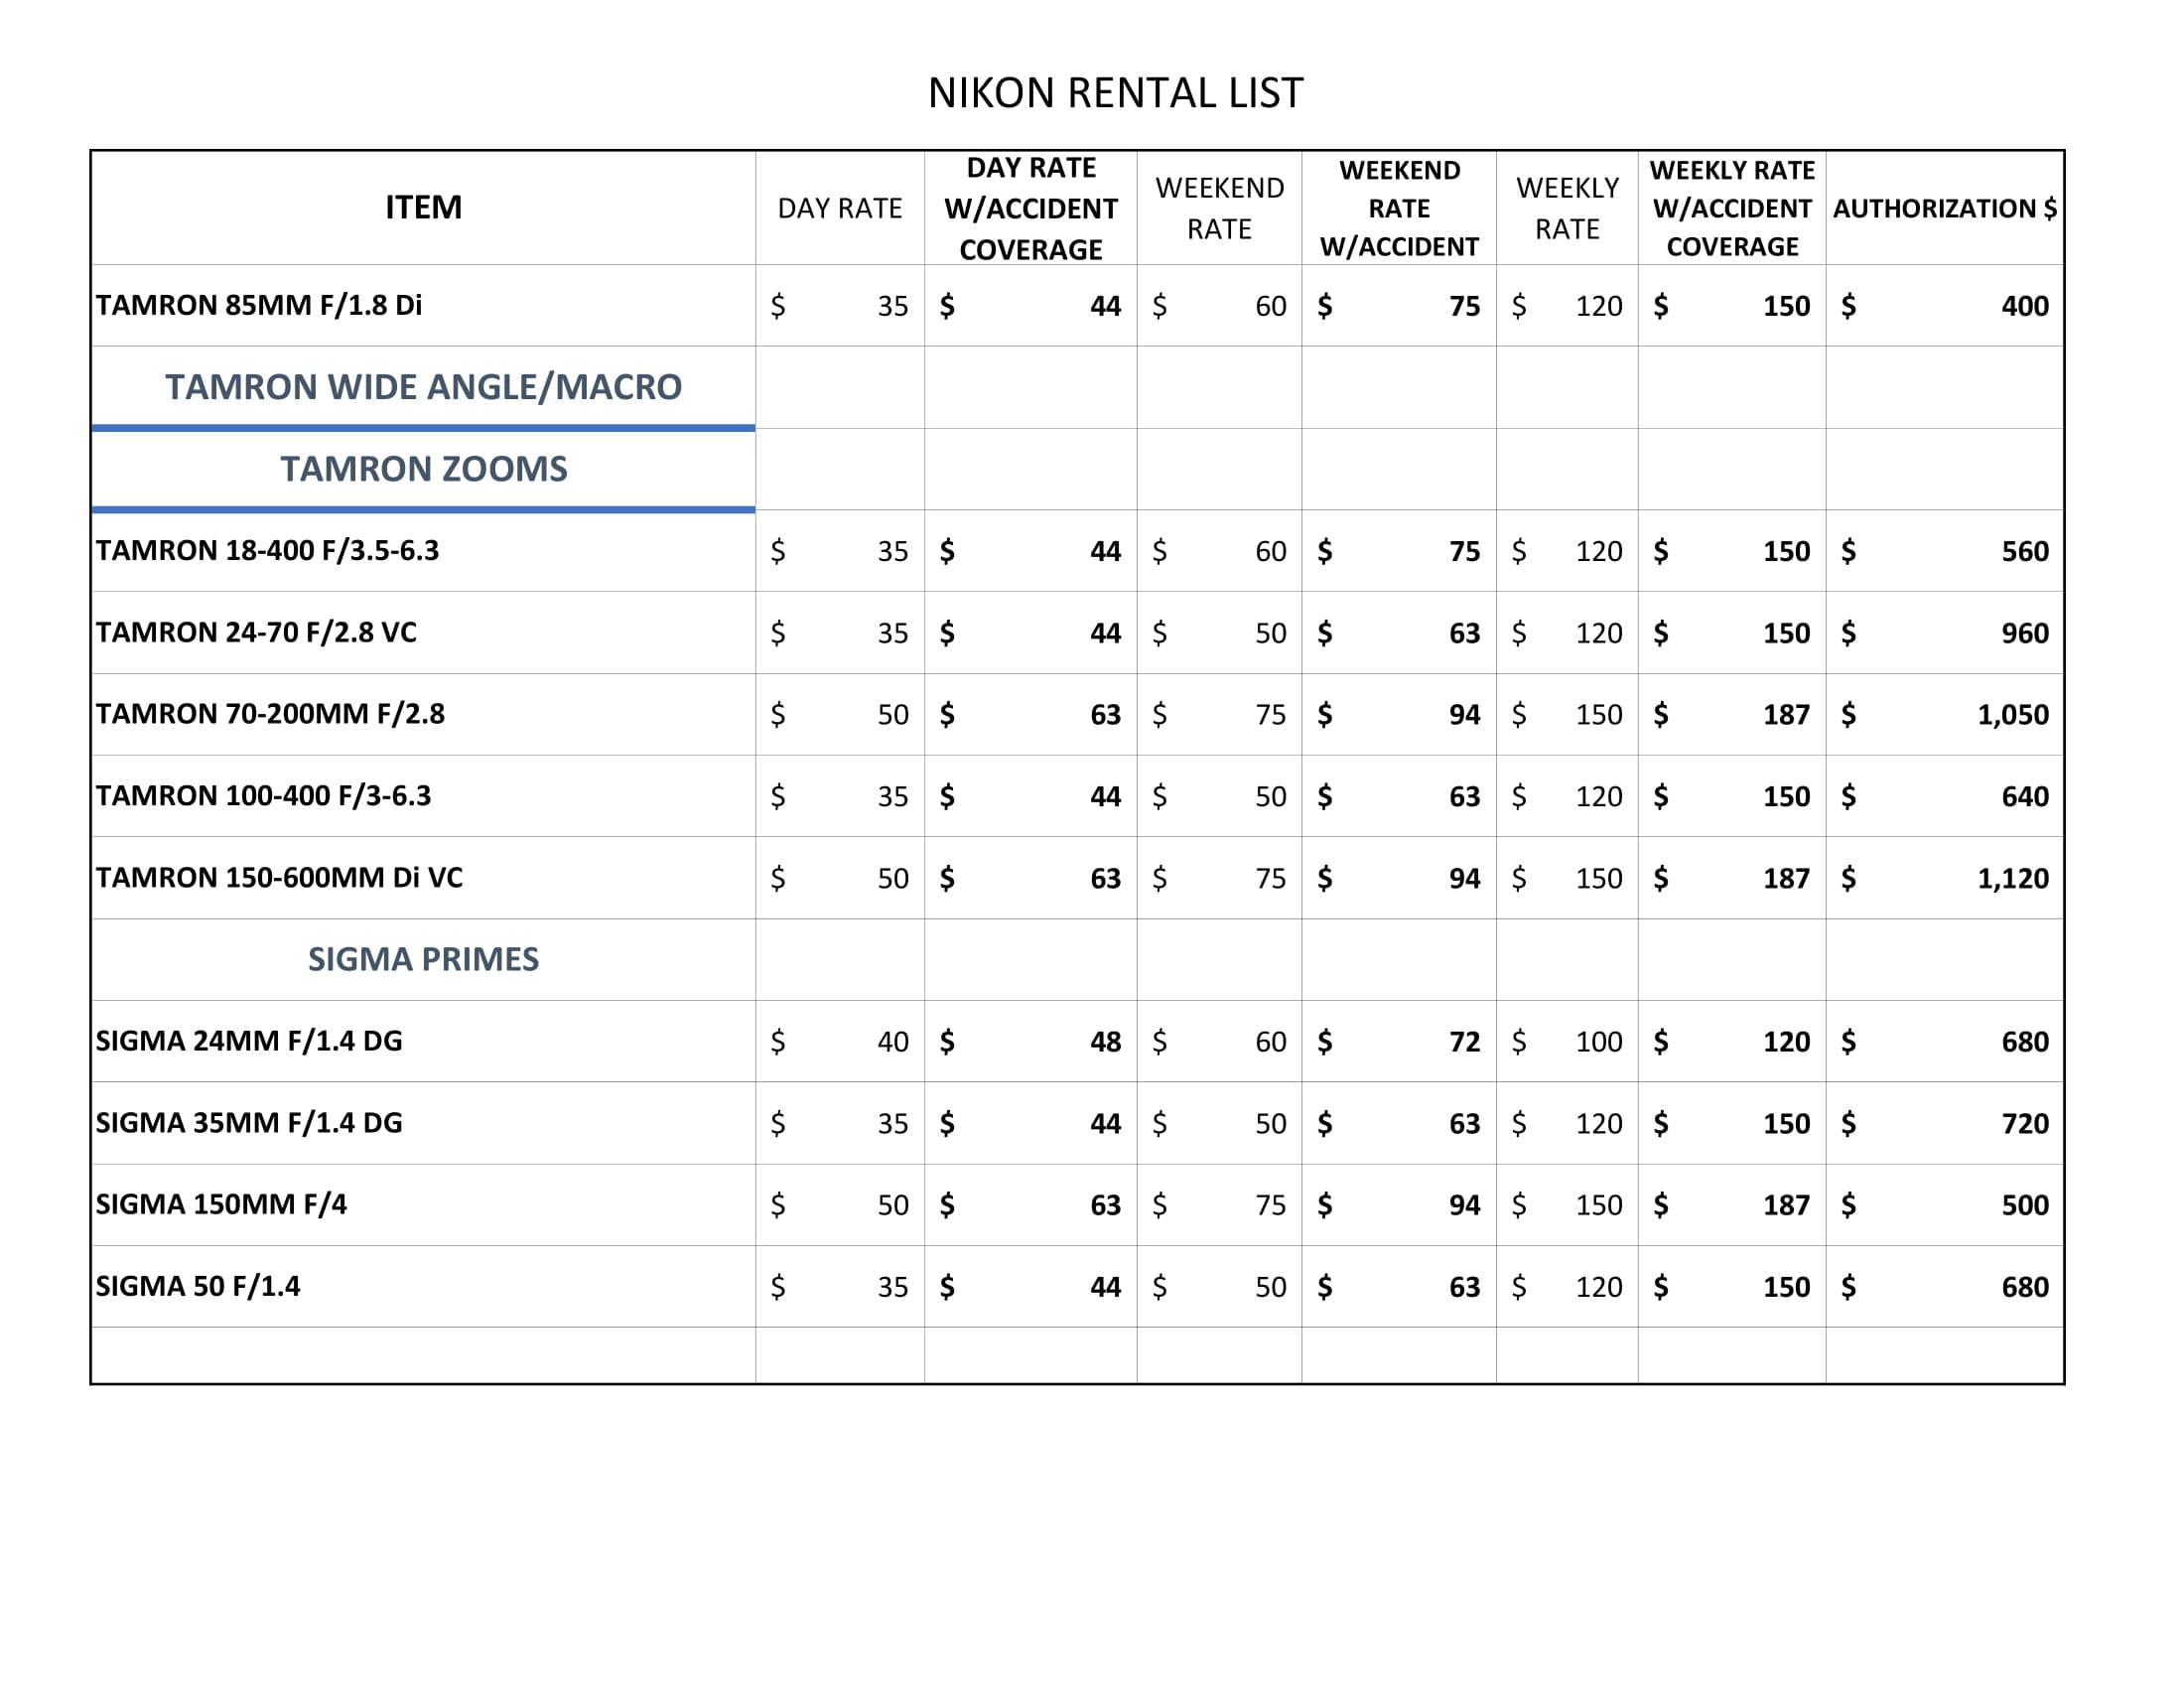Select authorization 640 for TAMRON 100-400
Viewport: 2184px width, 1688px height.
(2024, 797)
